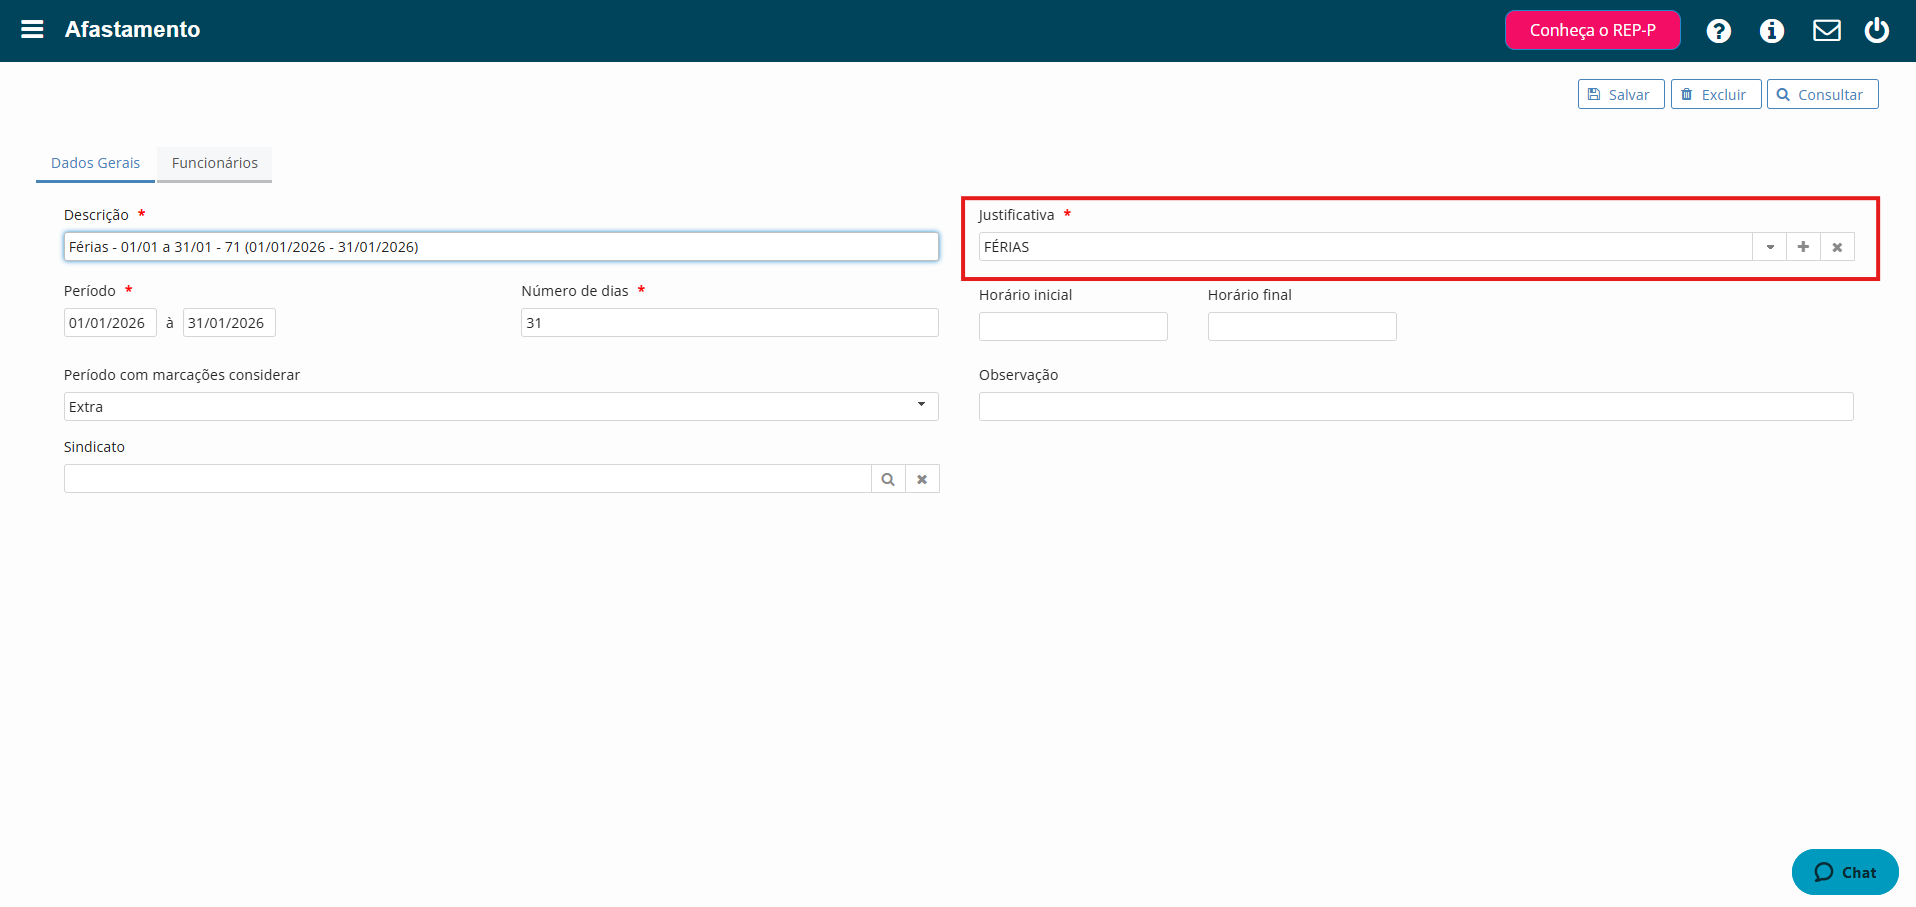This screenshot has height=907, width=1916.
Task: Open the Período com marcações considerar dropdown
Action: (x=501, y=407)
